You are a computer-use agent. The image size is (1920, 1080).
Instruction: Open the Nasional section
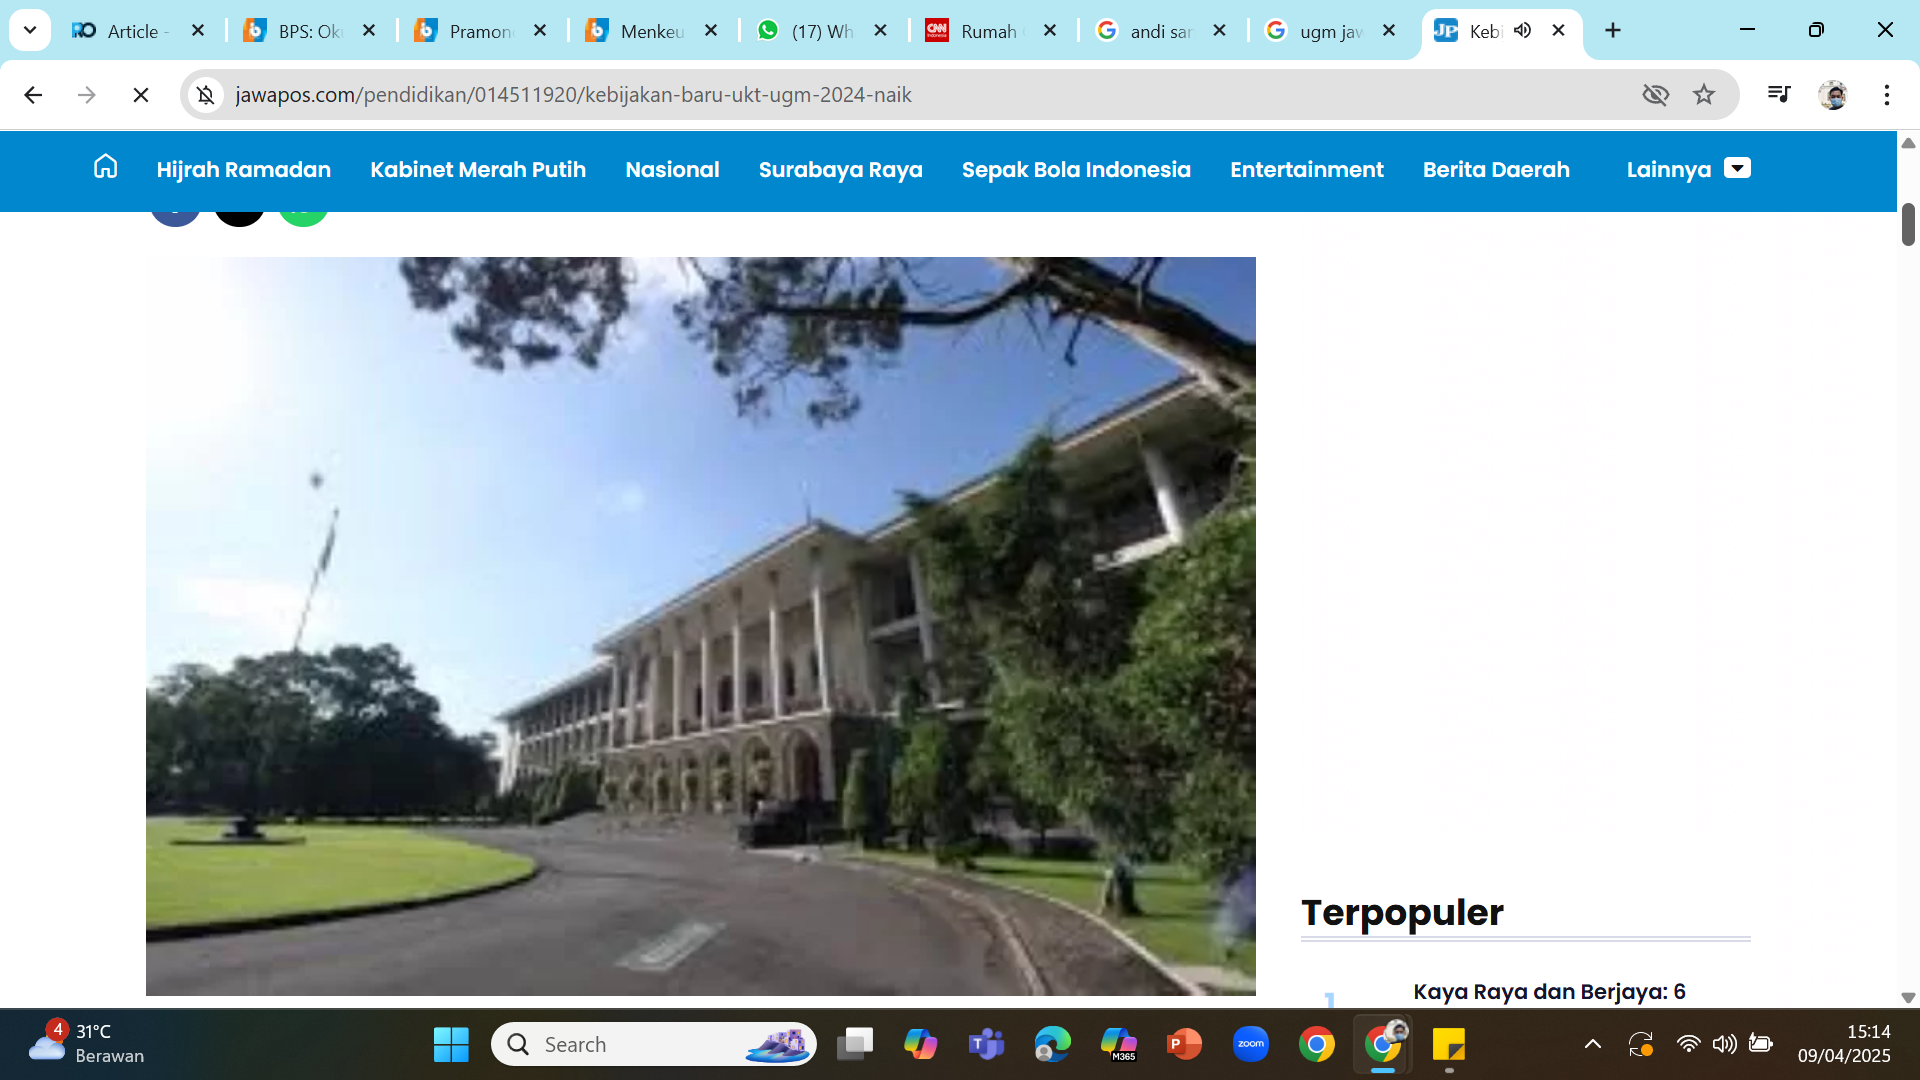point(672,170)
